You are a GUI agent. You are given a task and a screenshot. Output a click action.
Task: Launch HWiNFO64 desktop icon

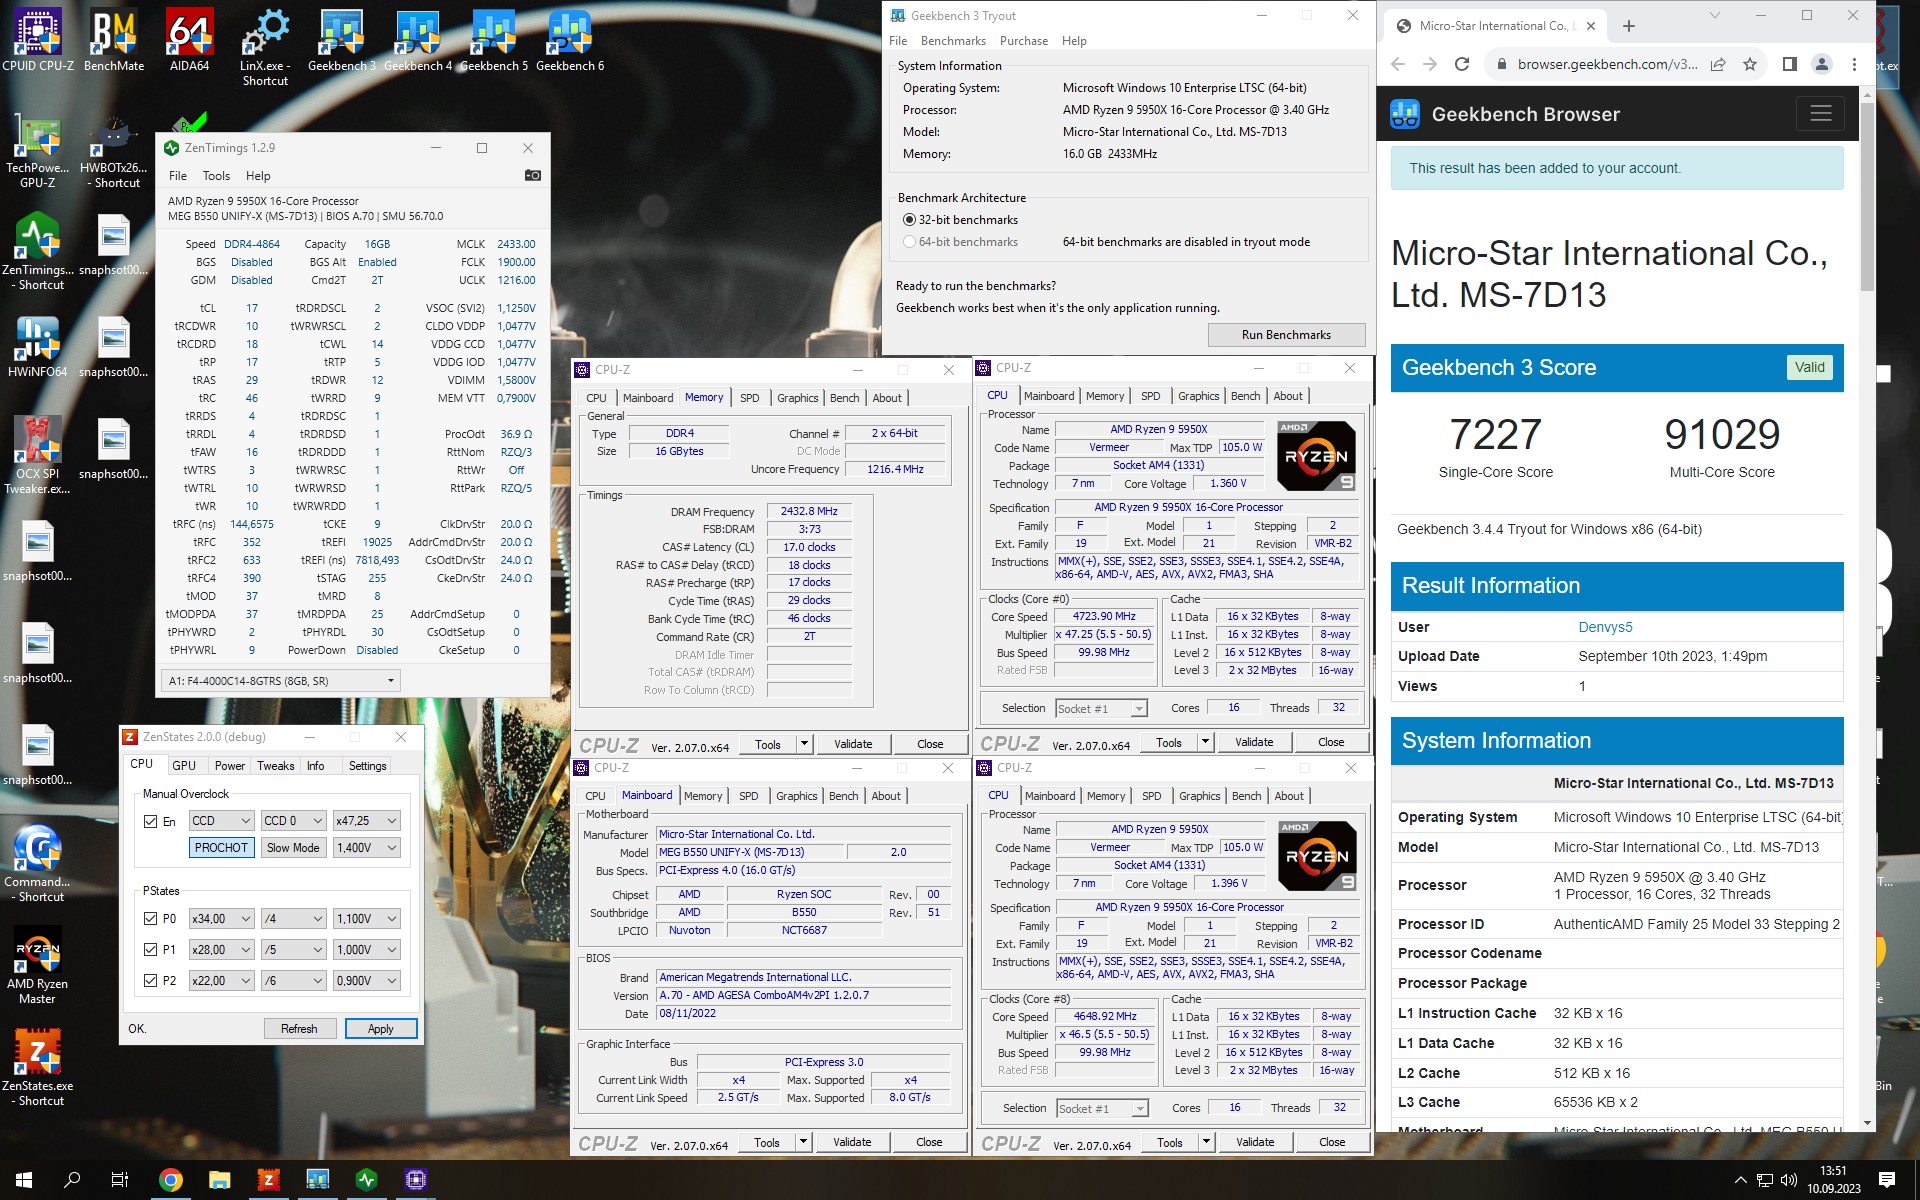(38, 347)
